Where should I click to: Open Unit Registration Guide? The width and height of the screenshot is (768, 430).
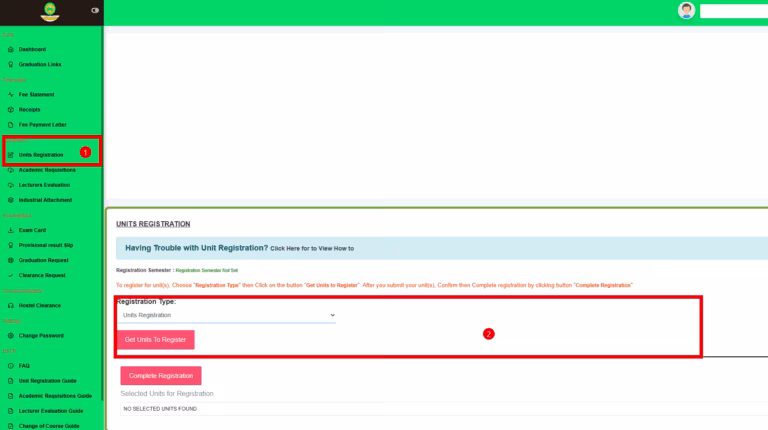[x=48, y=381]
